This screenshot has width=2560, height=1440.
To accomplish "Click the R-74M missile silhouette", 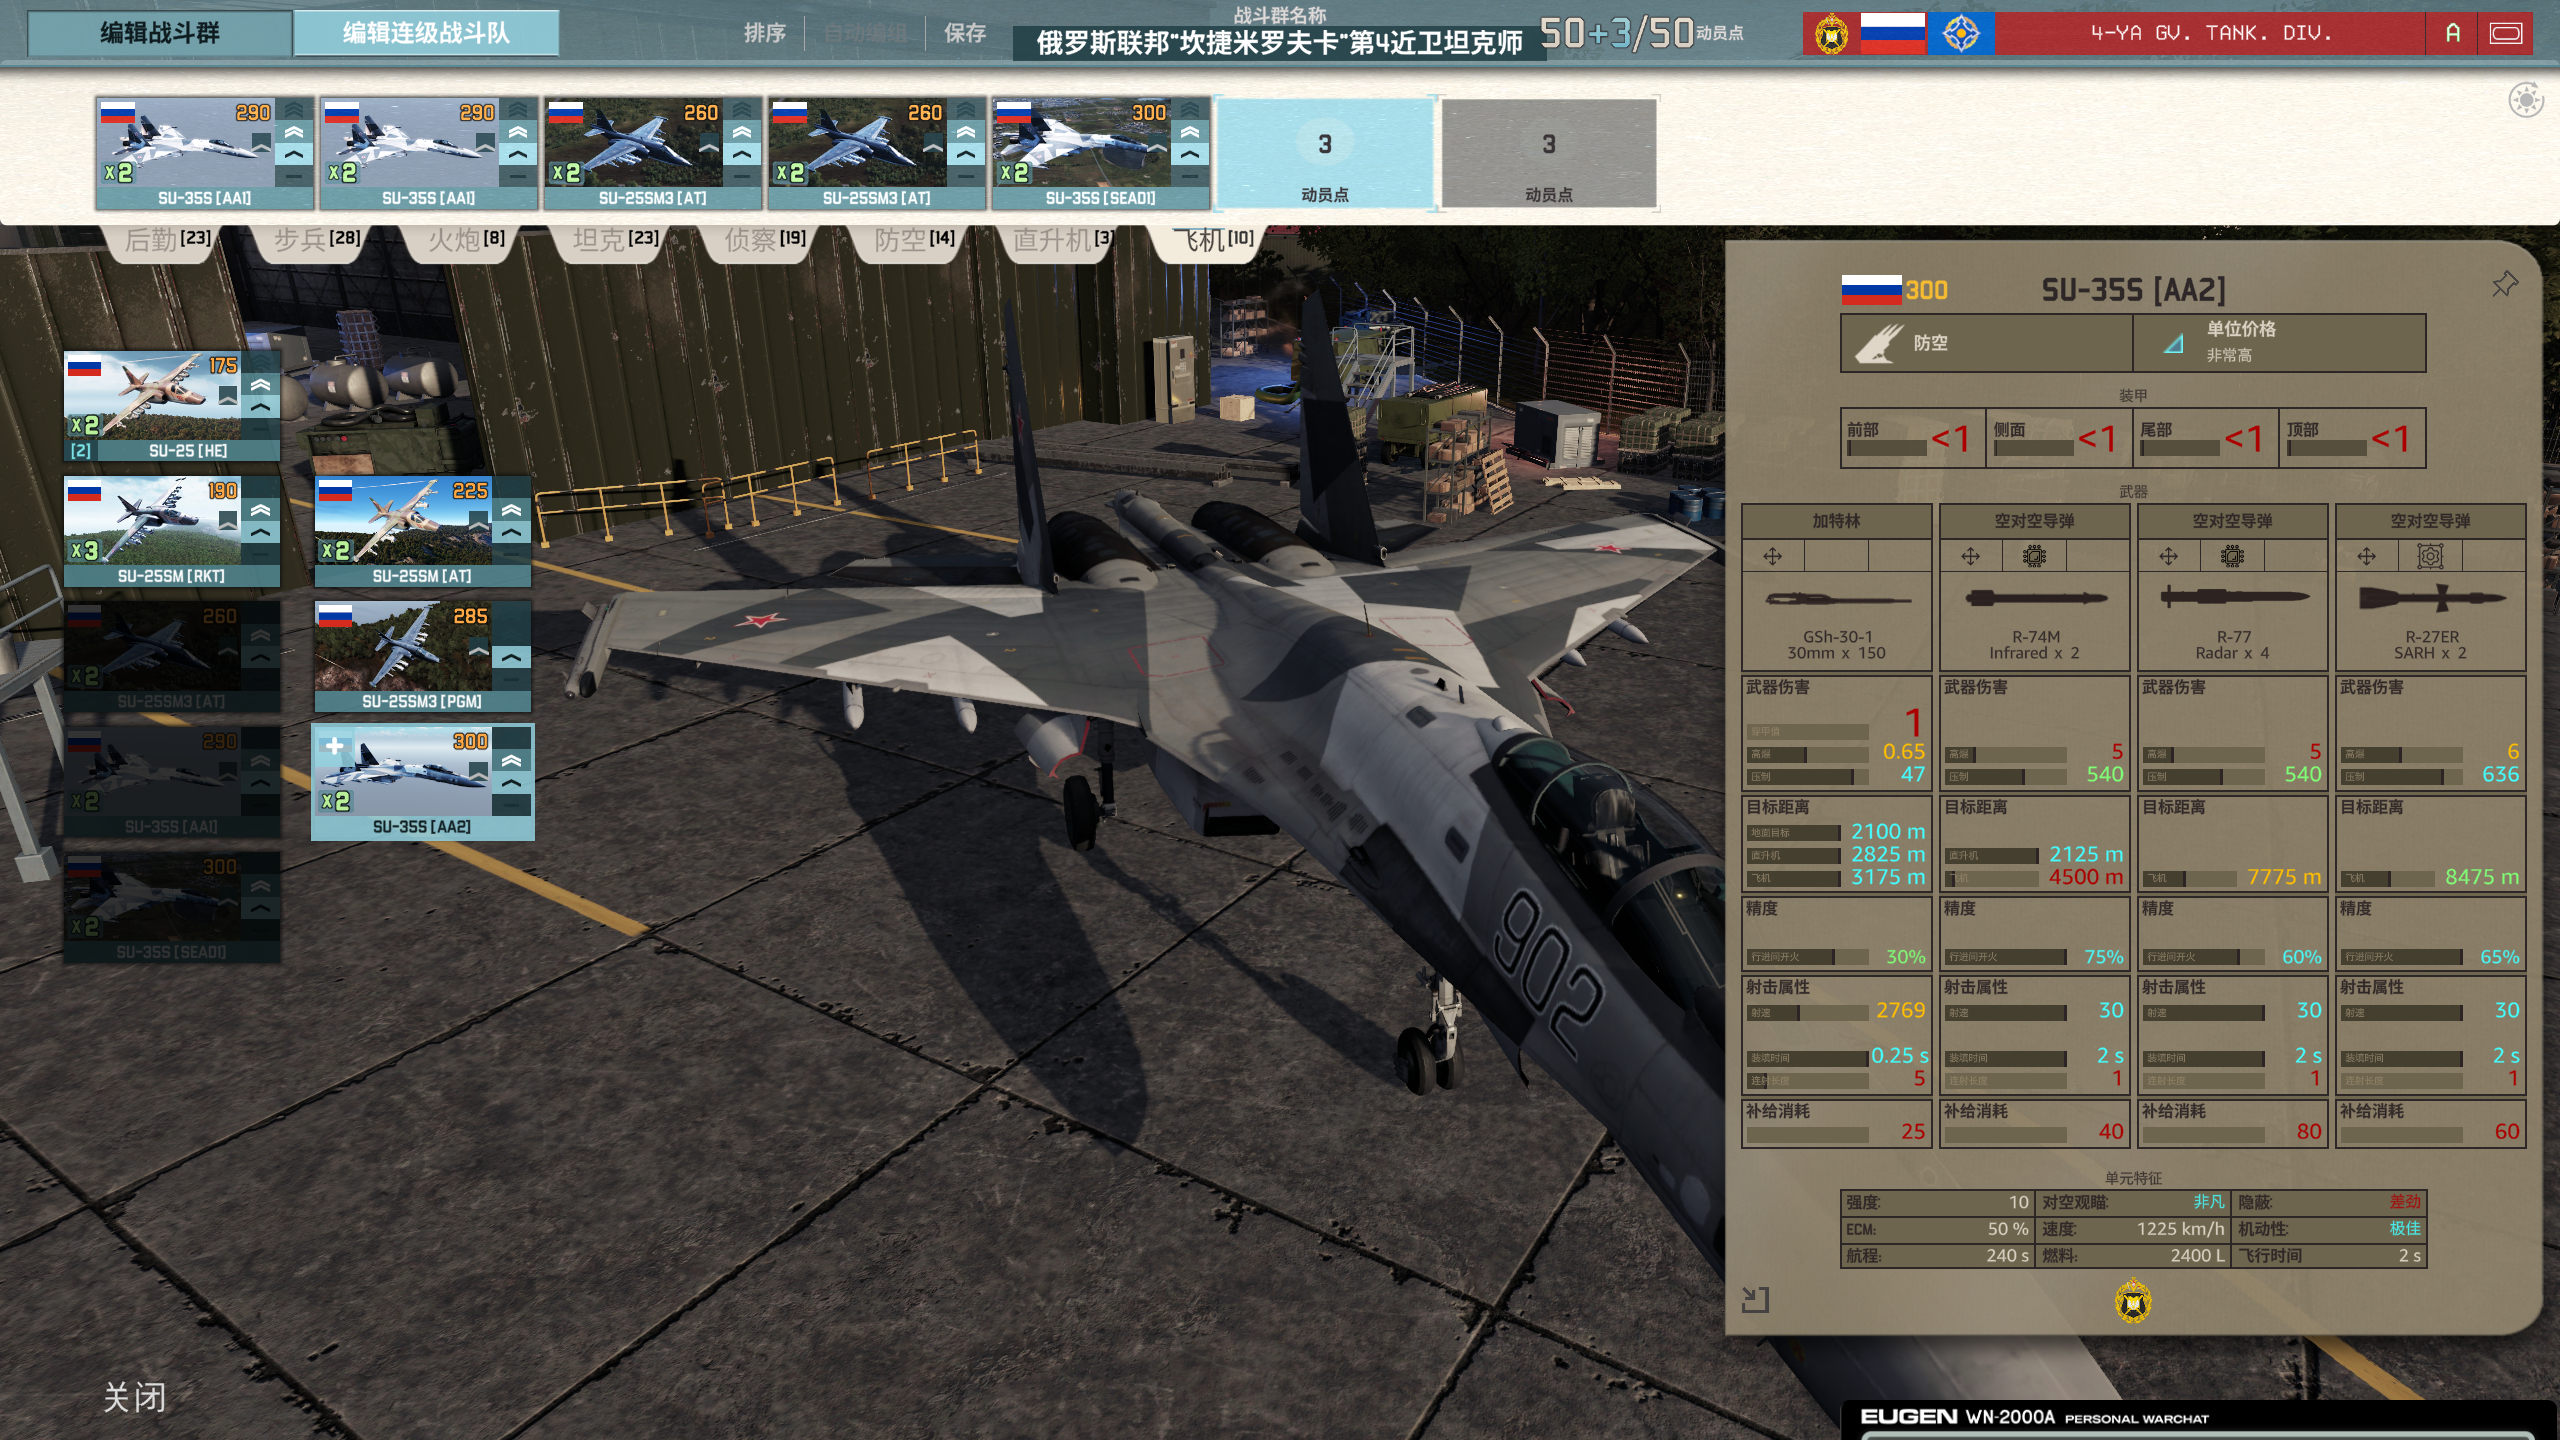I will (x=2035, y=599).
